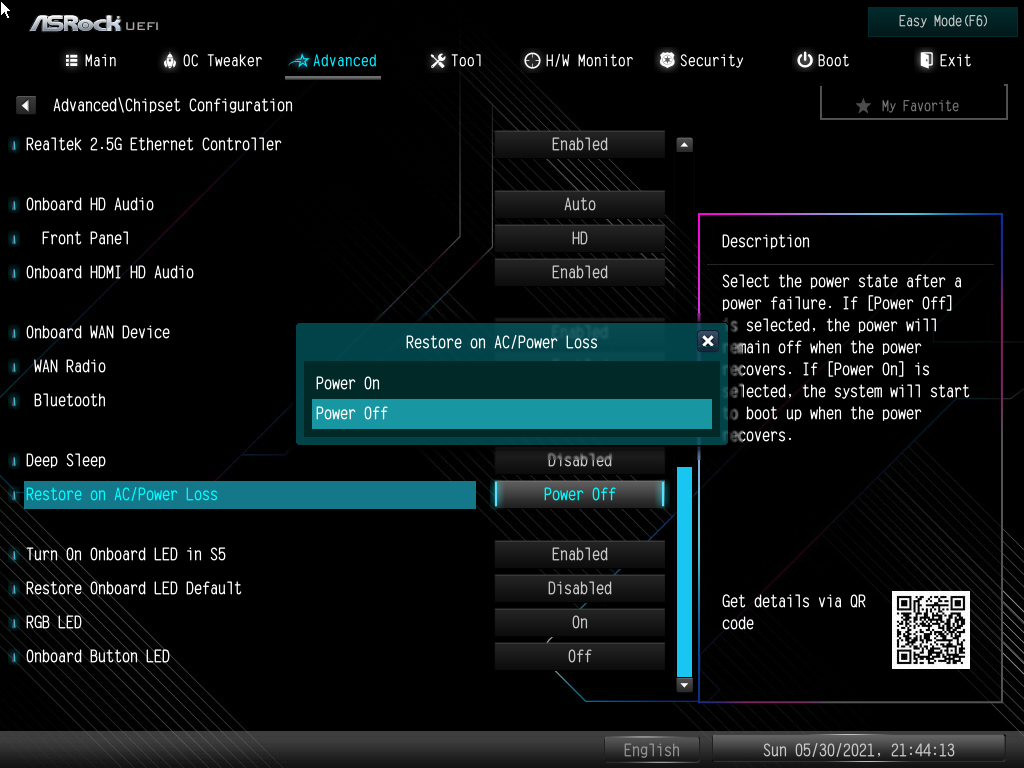The height and width of the screenshot is (768, 1024).
Task: Open Front Panel HD dropdown
Action: [579, 238]
